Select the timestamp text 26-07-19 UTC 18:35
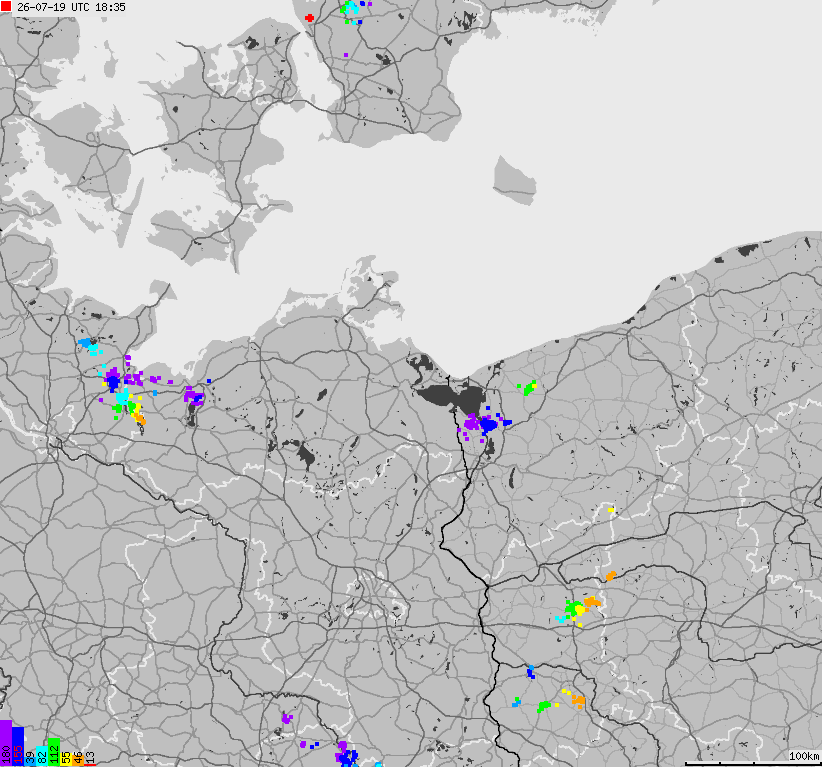This screenshot has width=822, height=767. point(71,7)
